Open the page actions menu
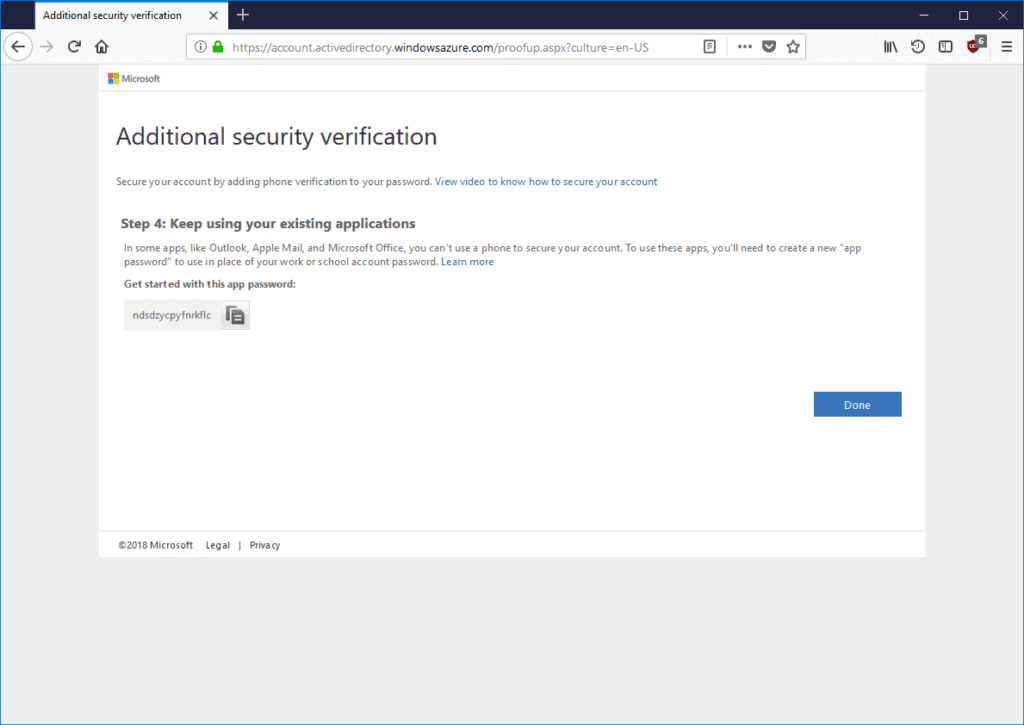 (x=744, y=46)
